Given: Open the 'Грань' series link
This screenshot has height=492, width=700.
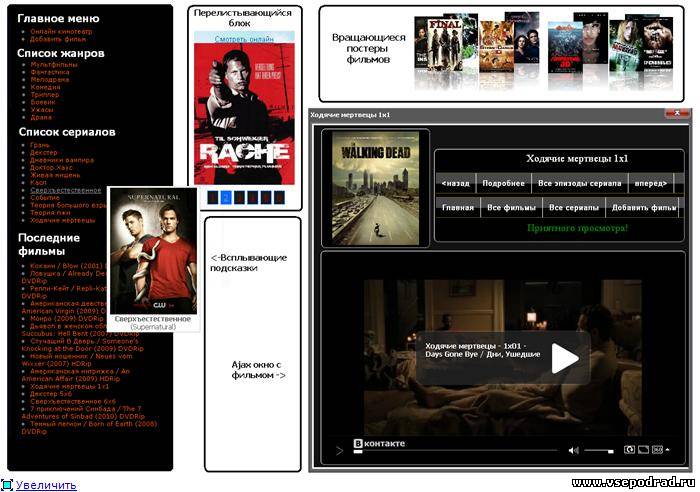Looking at the screenshot, I should pyautogui.click(x=40, y=145).
